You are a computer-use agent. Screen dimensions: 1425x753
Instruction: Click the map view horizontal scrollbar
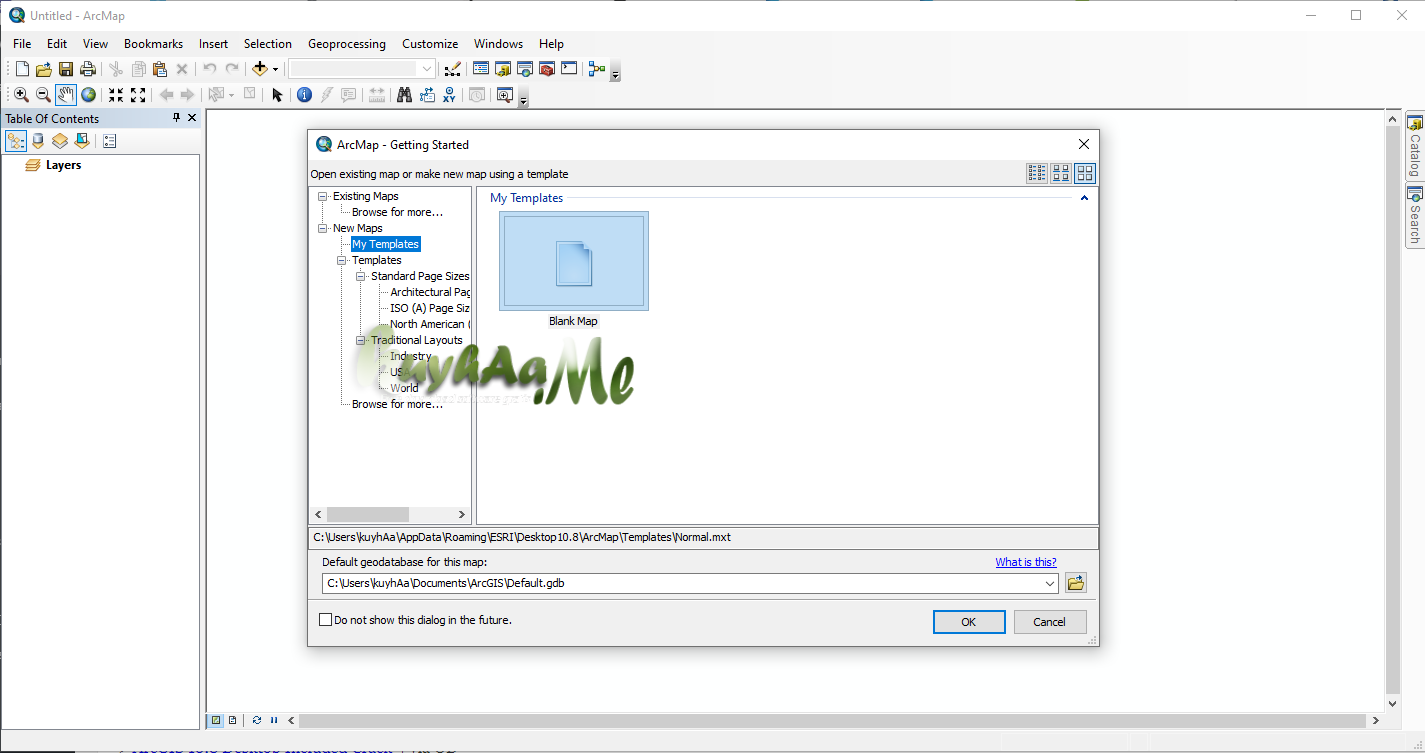(x=832, y=720)
